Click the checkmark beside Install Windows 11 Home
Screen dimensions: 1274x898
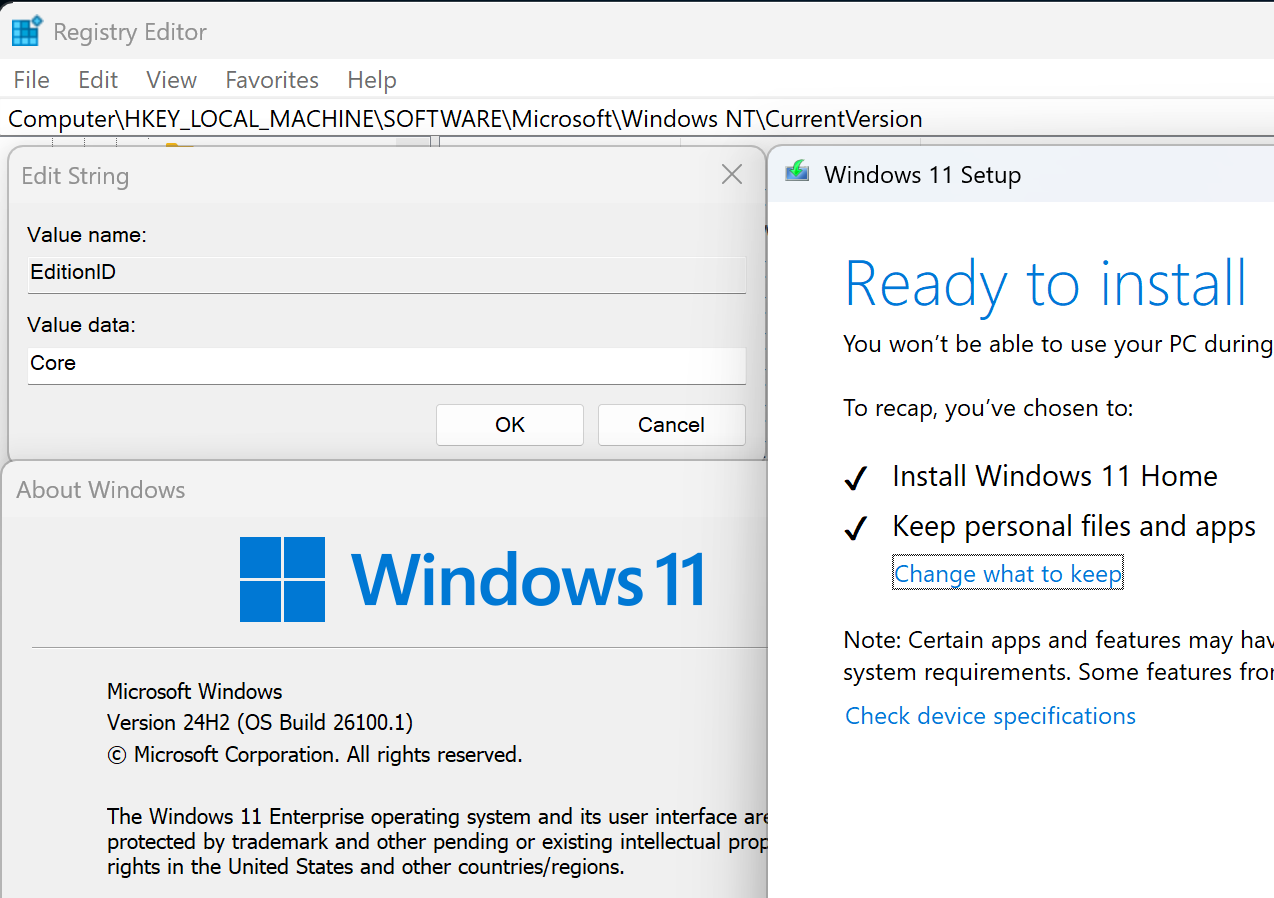[855, 479]
